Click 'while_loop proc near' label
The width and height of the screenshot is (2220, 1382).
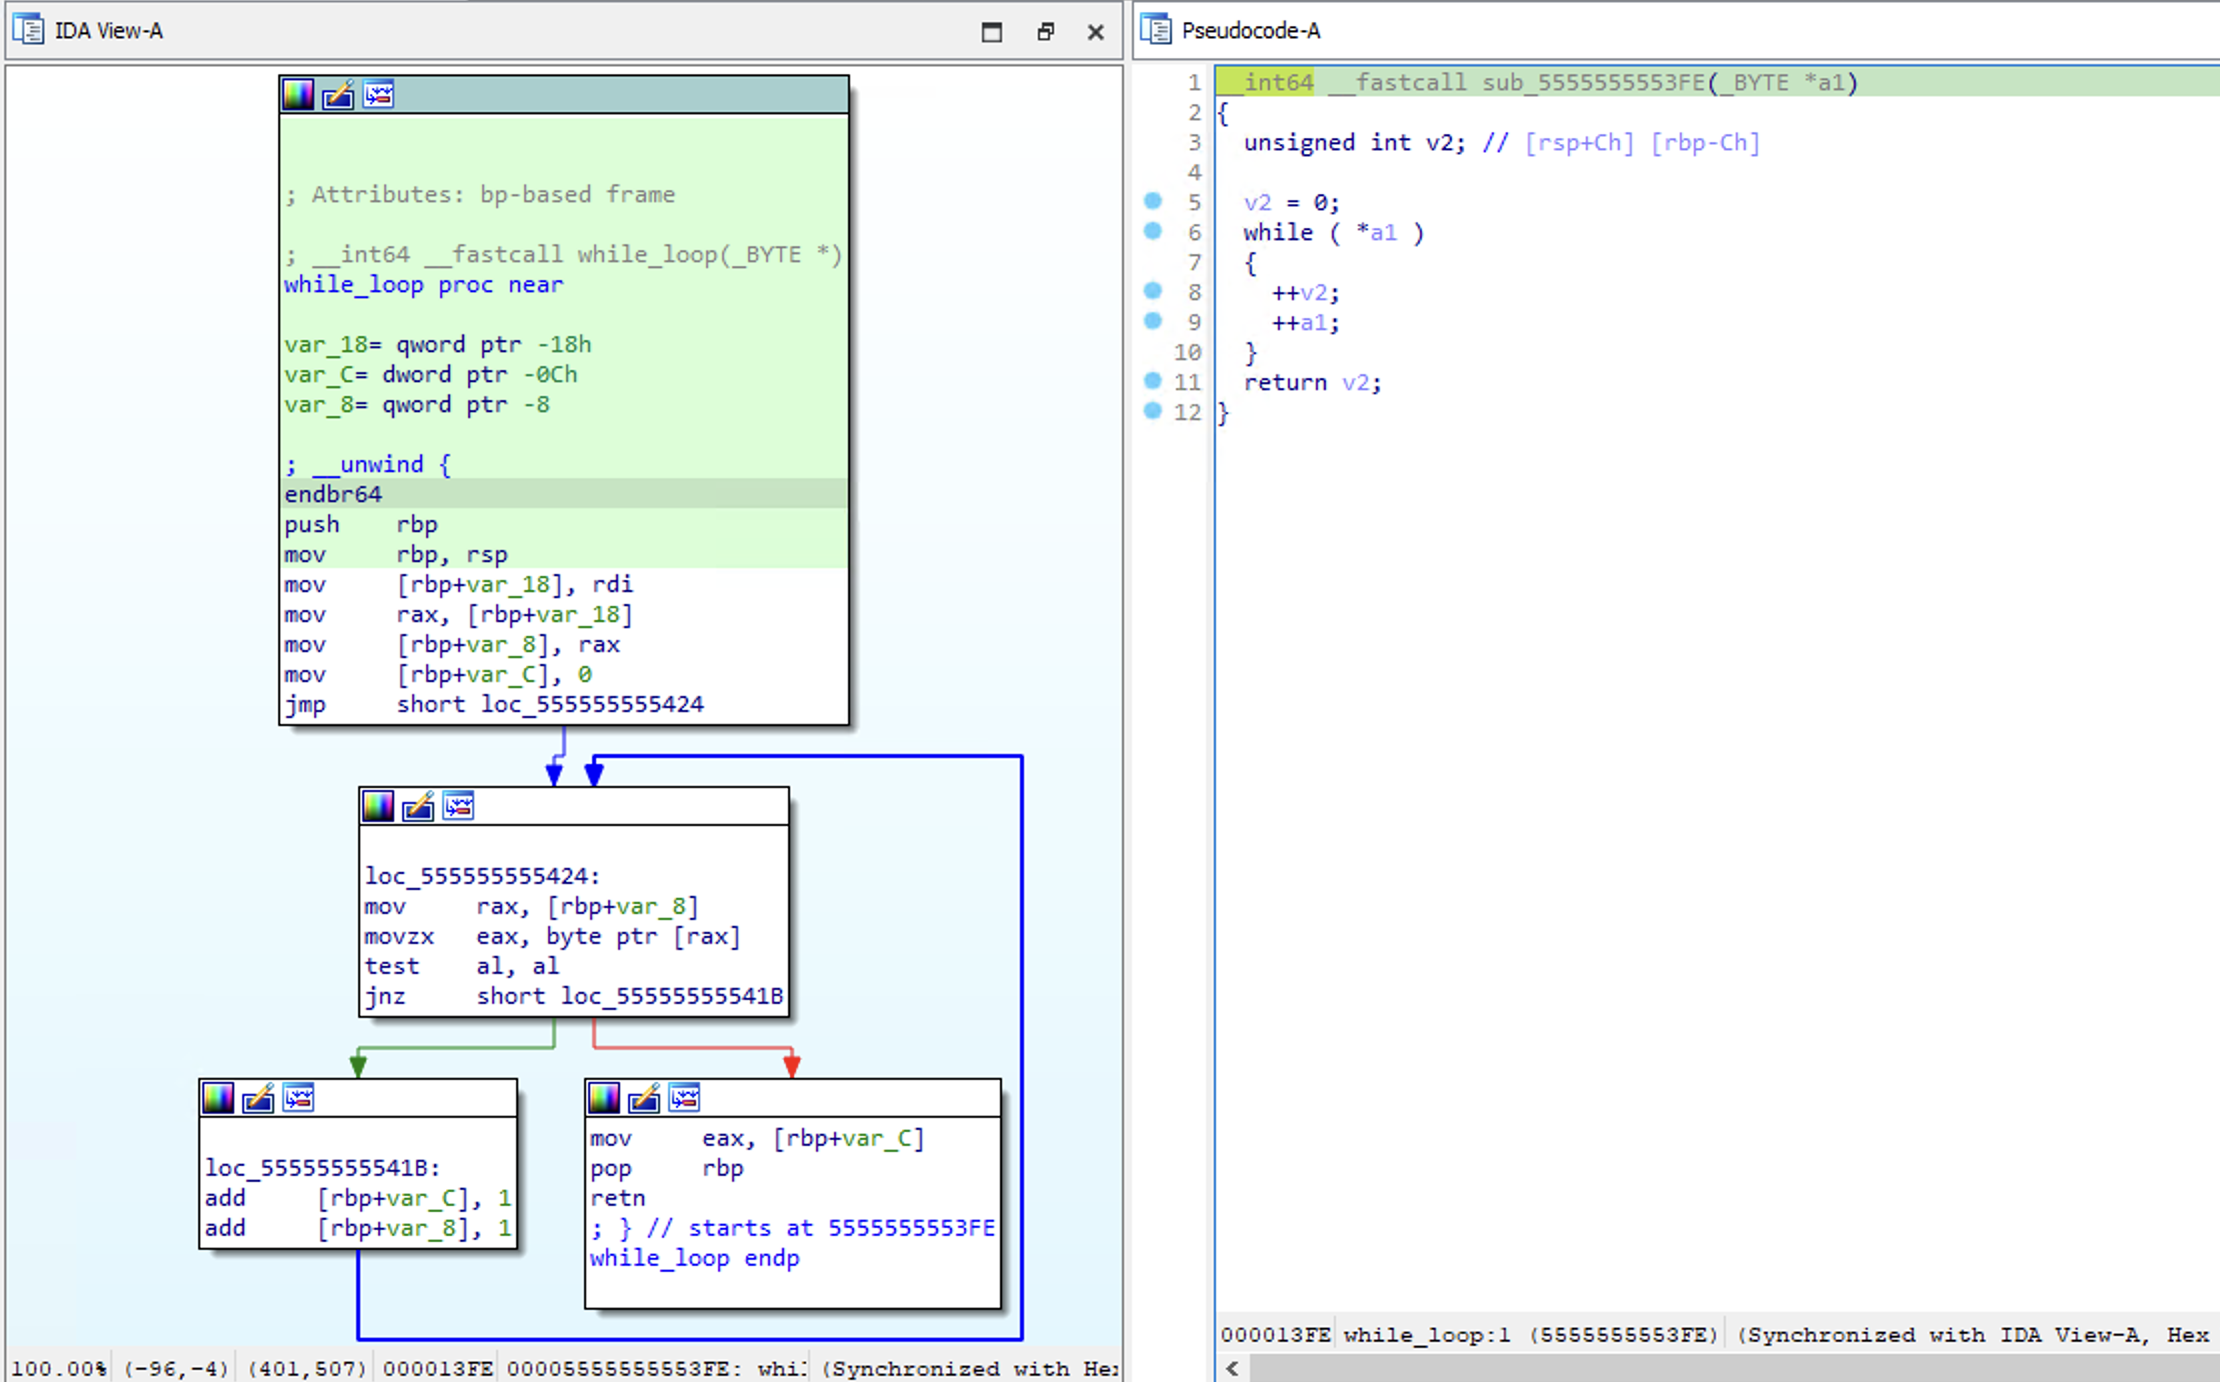coord(424,284)
